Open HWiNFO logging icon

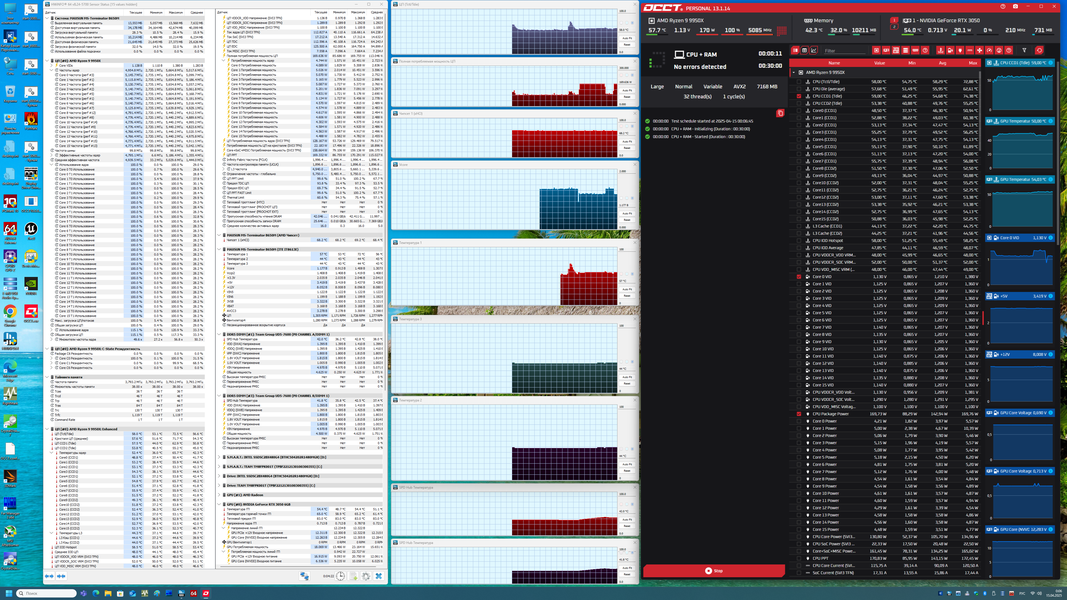point(354,576)
